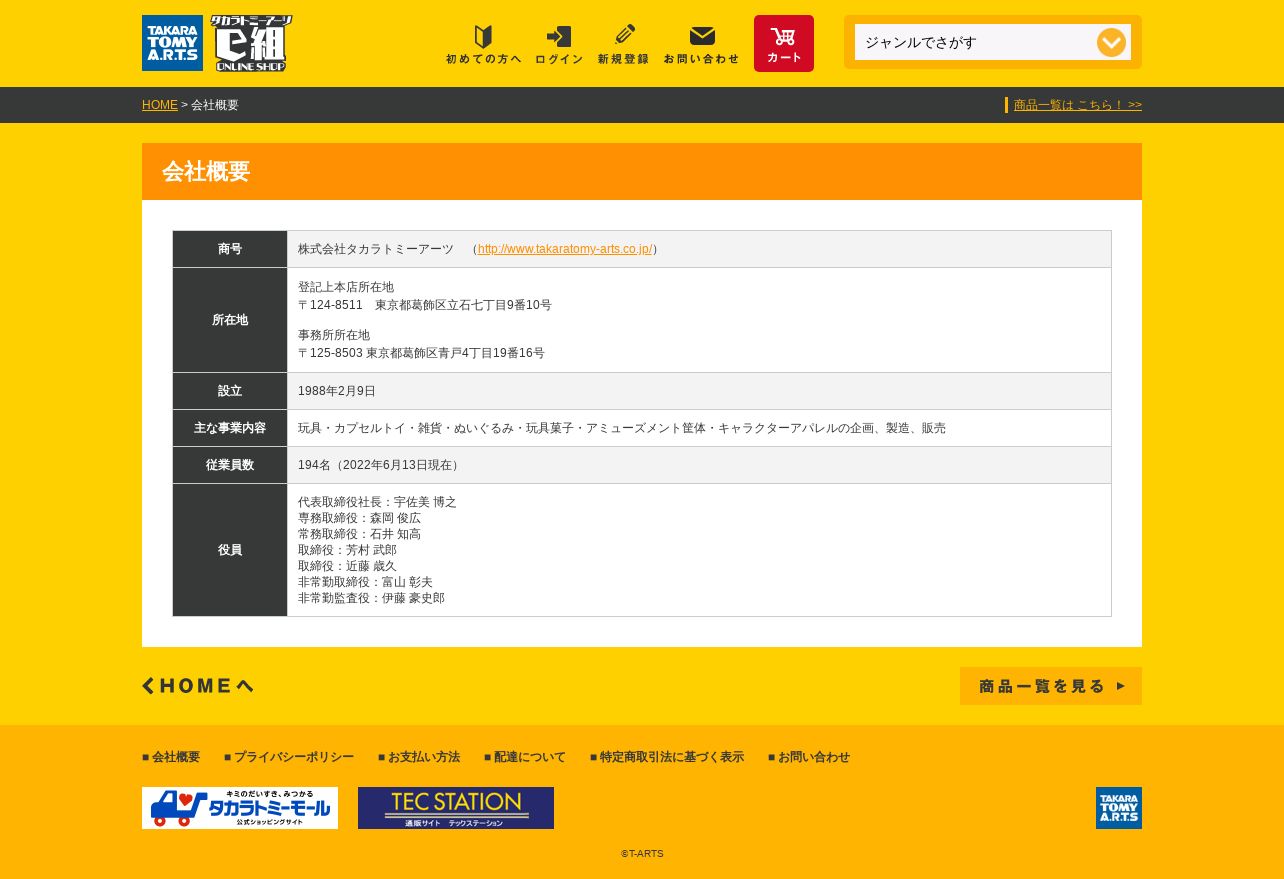Open footer プライバシーポリシー link
Image resolution: width=1284 pixels, height=879 pixels.
(x=289, y=757)
